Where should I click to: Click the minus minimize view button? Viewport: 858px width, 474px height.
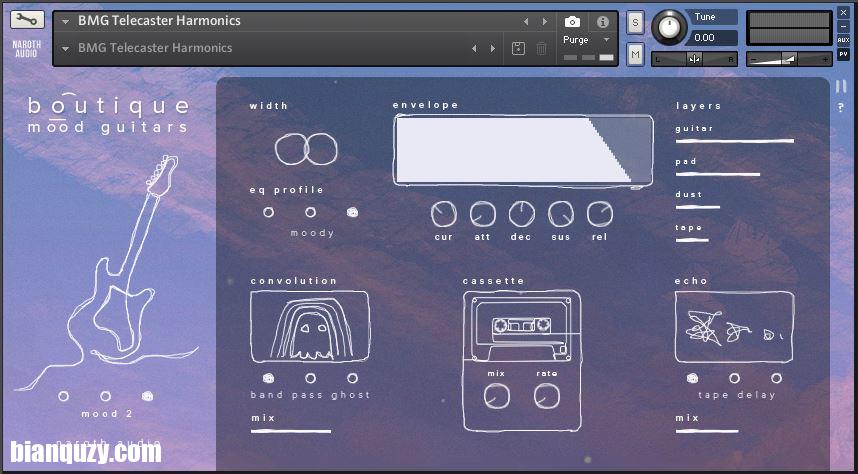click(843, 26)
